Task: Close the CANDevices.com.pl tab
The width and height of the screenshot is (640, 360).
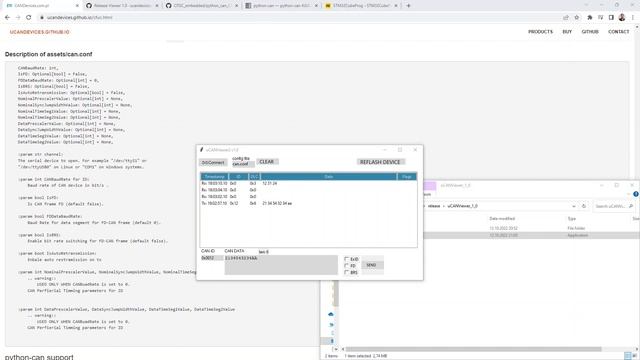Action: point(77,6)
